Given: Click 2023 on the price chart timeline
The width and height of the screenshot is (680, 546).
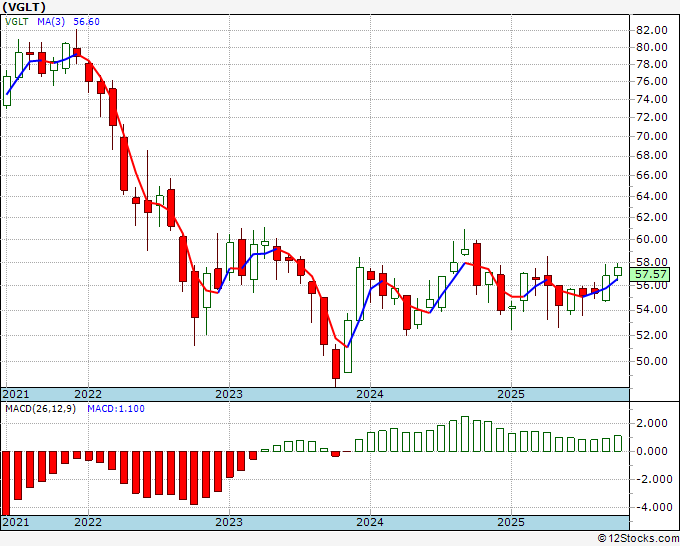Looking at the screenshot, I should point(229,394).
